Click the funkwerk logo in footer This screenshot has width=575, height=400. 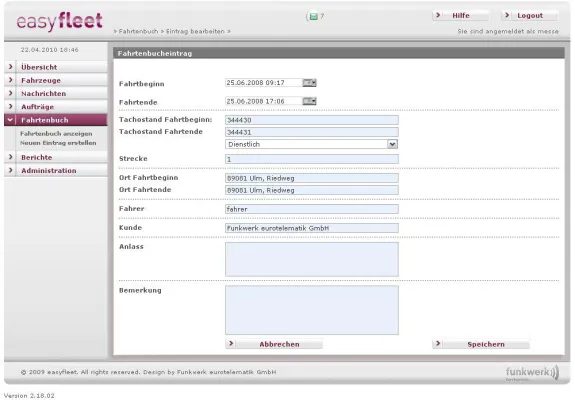pos(532,373)
